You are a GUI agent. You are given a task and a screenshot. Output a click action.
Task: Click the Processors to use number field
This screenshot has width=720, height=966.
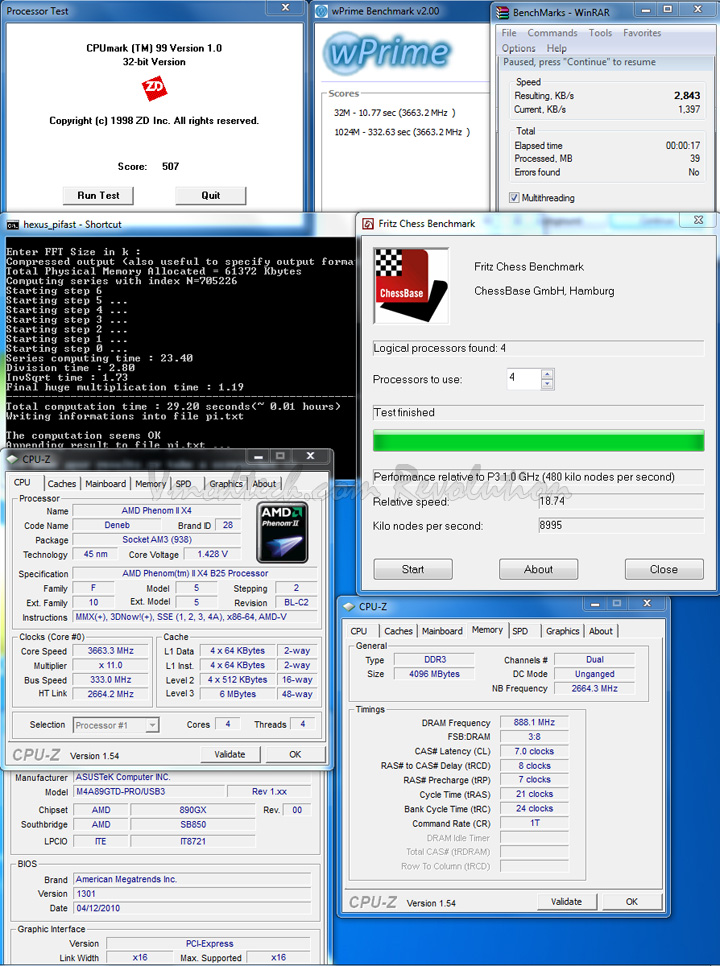[x=524, y=378]
